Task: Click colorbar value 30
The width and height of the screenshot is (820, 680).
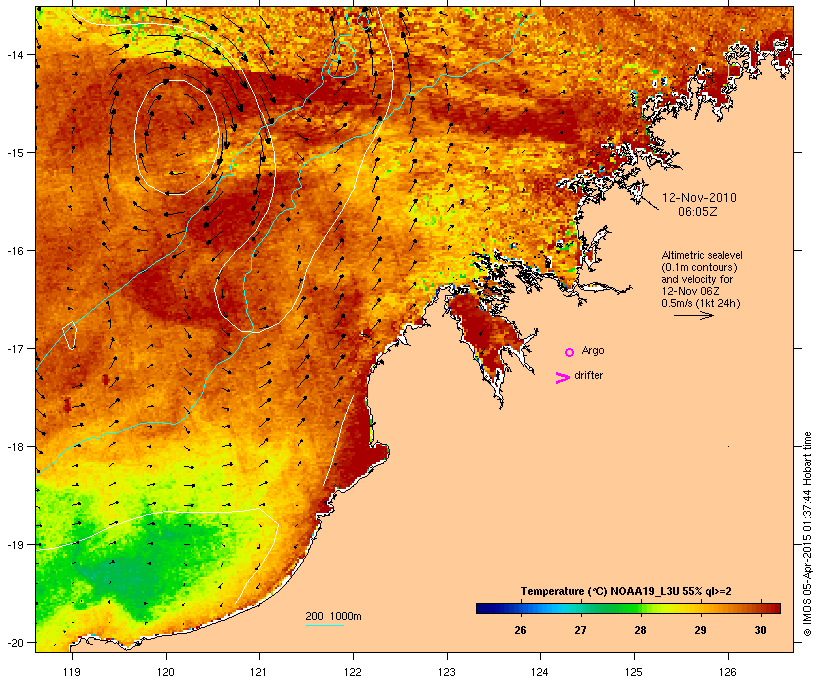Action: pyautogui.click(x=760, y=630)
